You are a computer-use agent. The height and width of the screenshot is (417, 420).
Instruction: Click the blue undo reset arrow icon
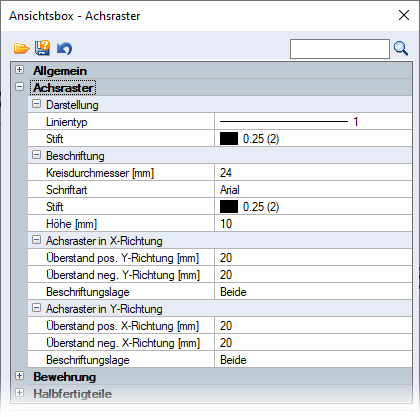[x=64, y=48]
